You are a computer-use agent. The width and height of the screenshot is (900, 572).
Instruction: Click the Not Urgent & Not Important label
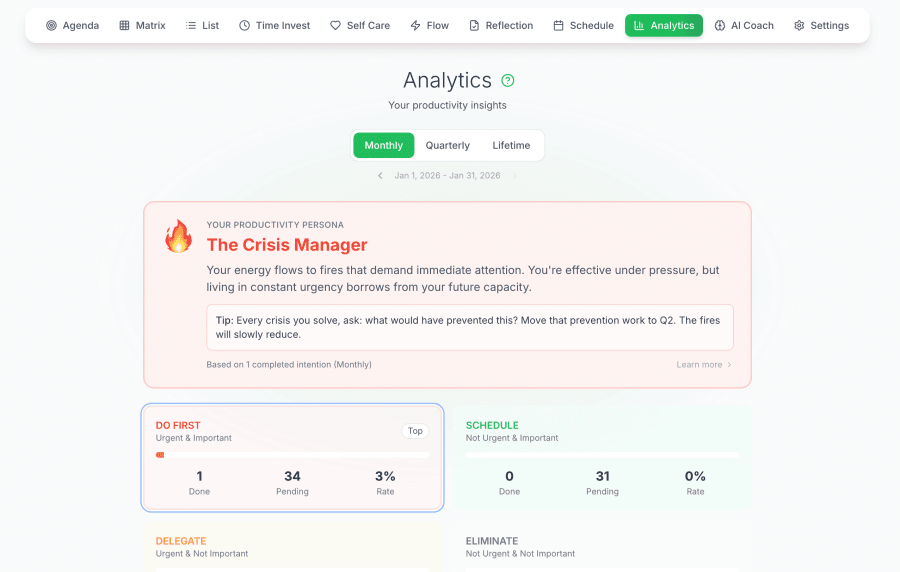pyautogui.click(x=520, y=554)
